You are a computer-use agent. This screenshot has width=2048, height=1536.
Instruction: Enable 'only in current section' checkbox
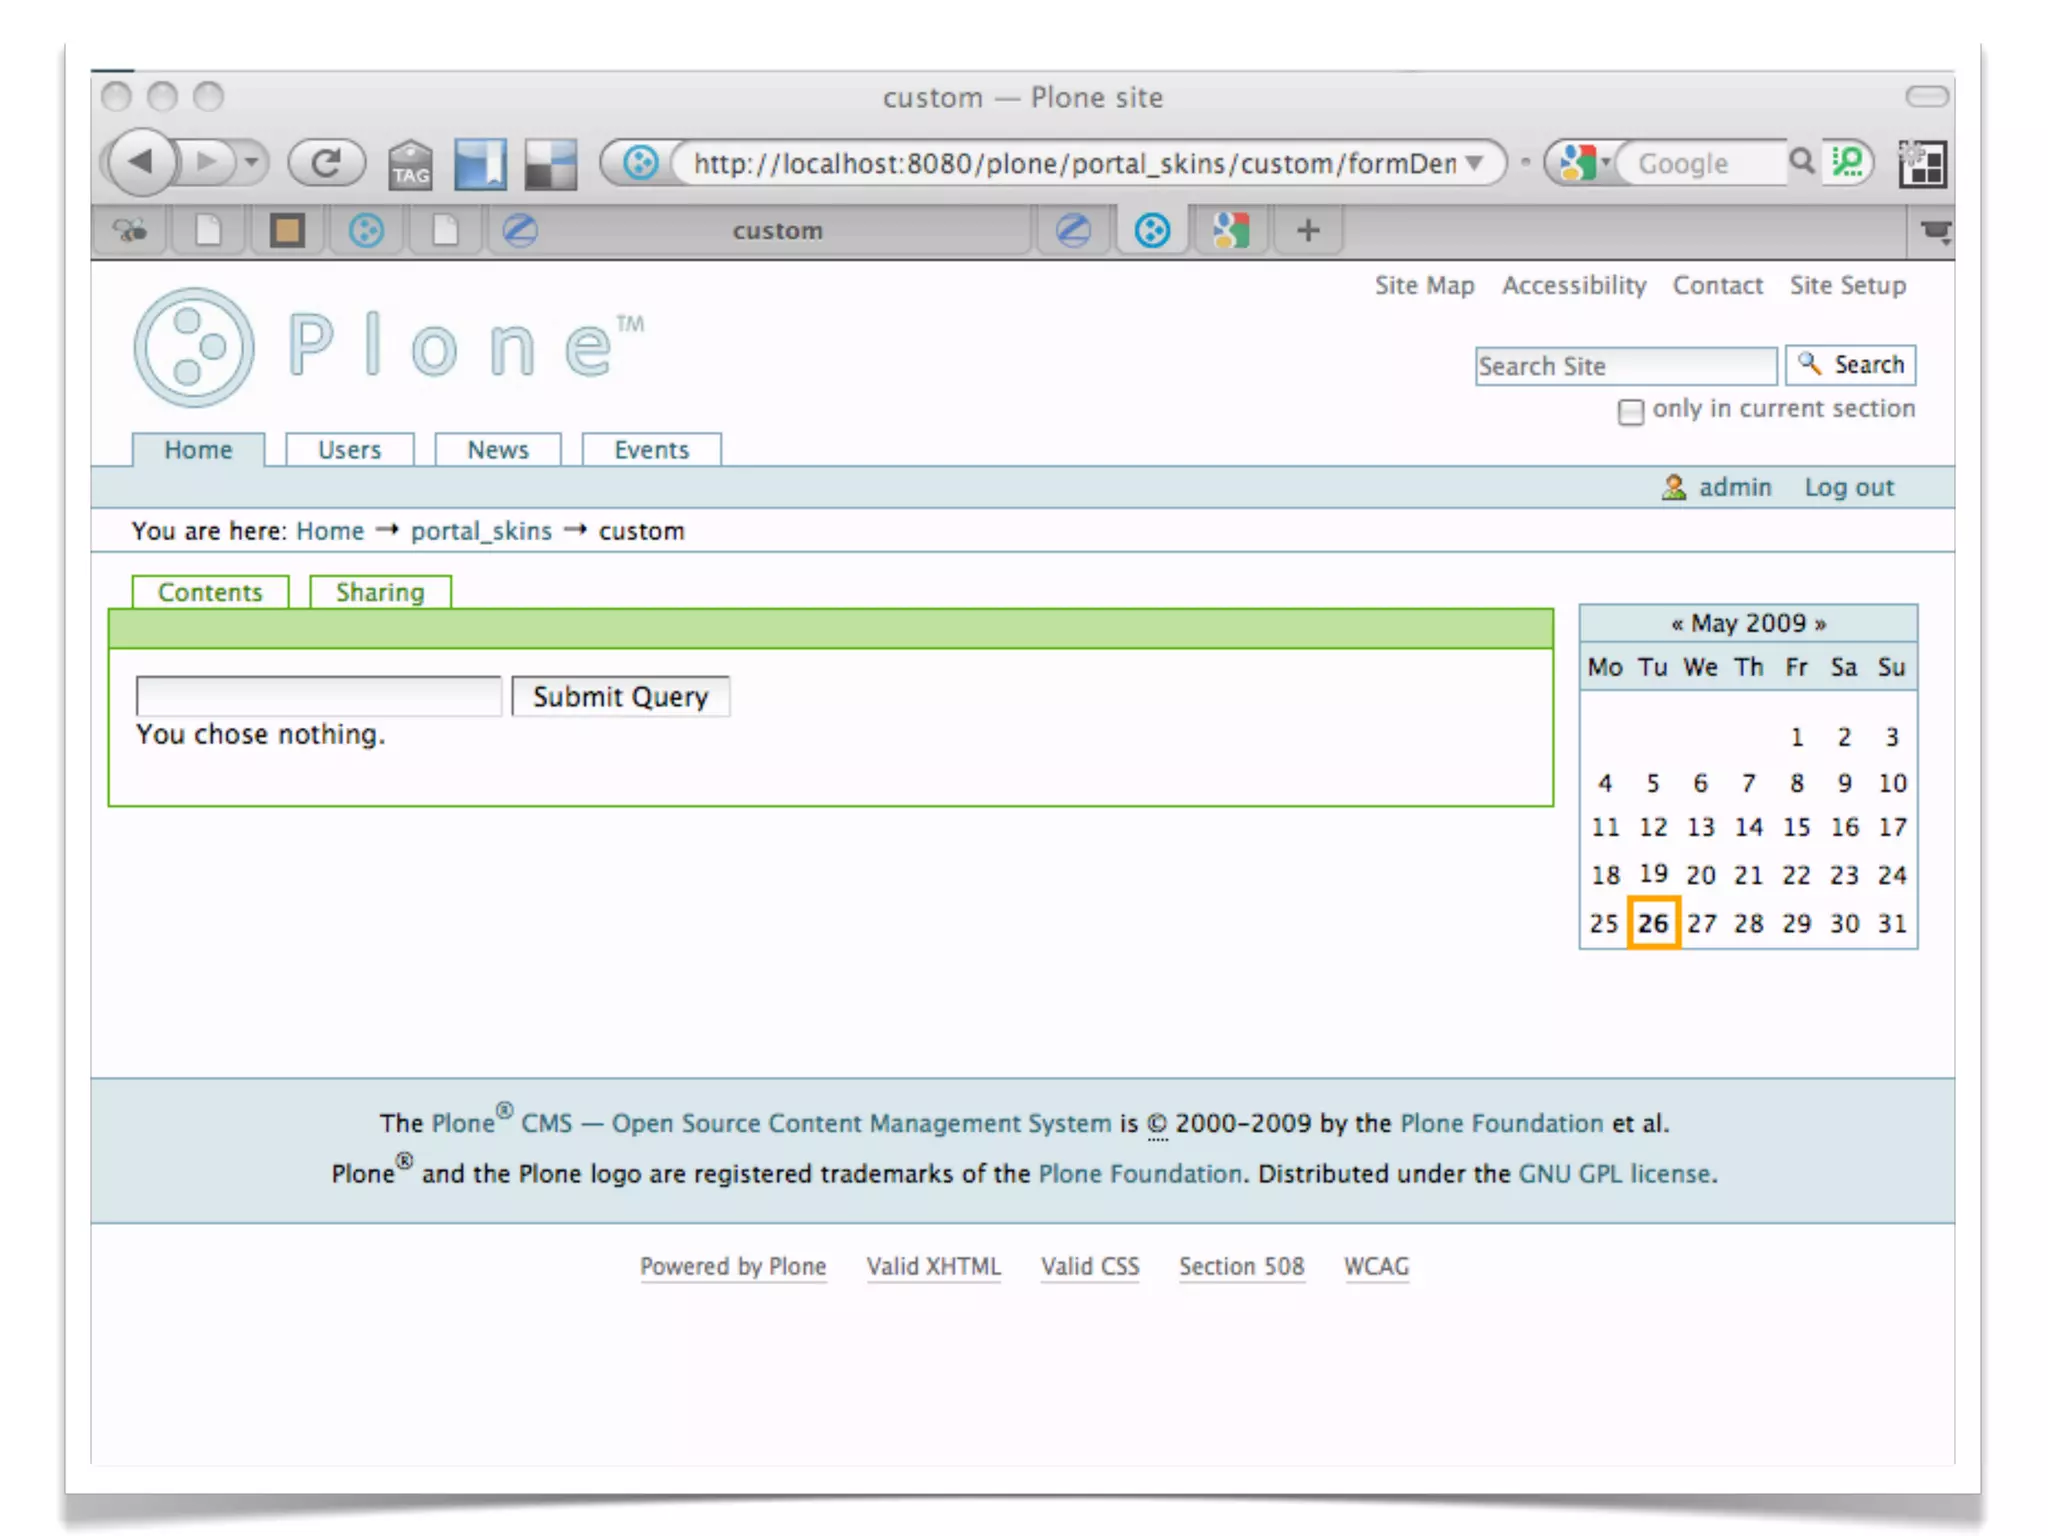click(x=1630, y=411)
